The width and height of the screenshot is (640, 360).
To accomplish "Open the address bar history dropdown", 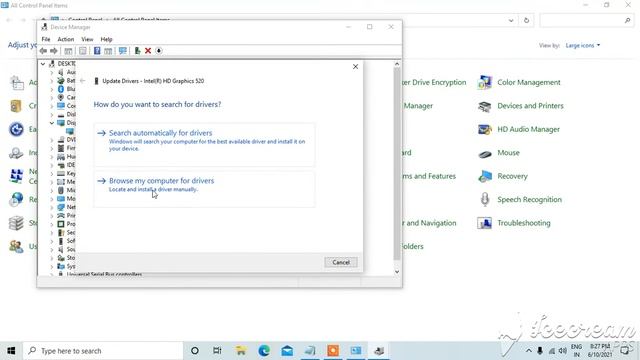I will [x=511, y=20].
